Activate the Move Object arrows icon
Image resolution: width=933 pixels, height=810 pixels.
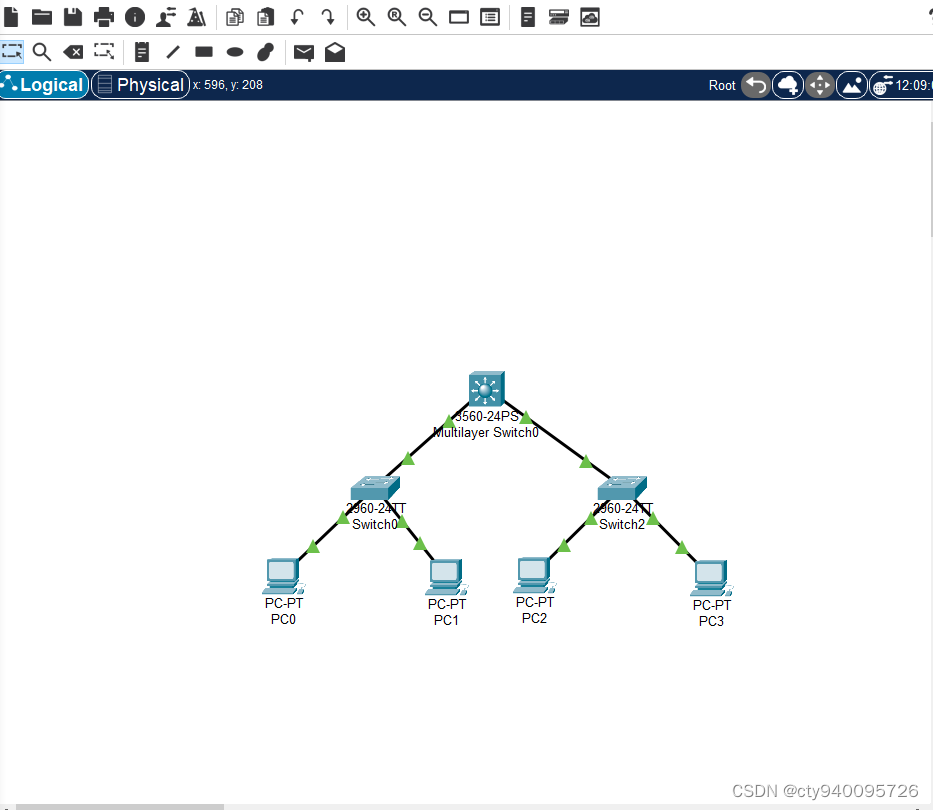[820, 85]
